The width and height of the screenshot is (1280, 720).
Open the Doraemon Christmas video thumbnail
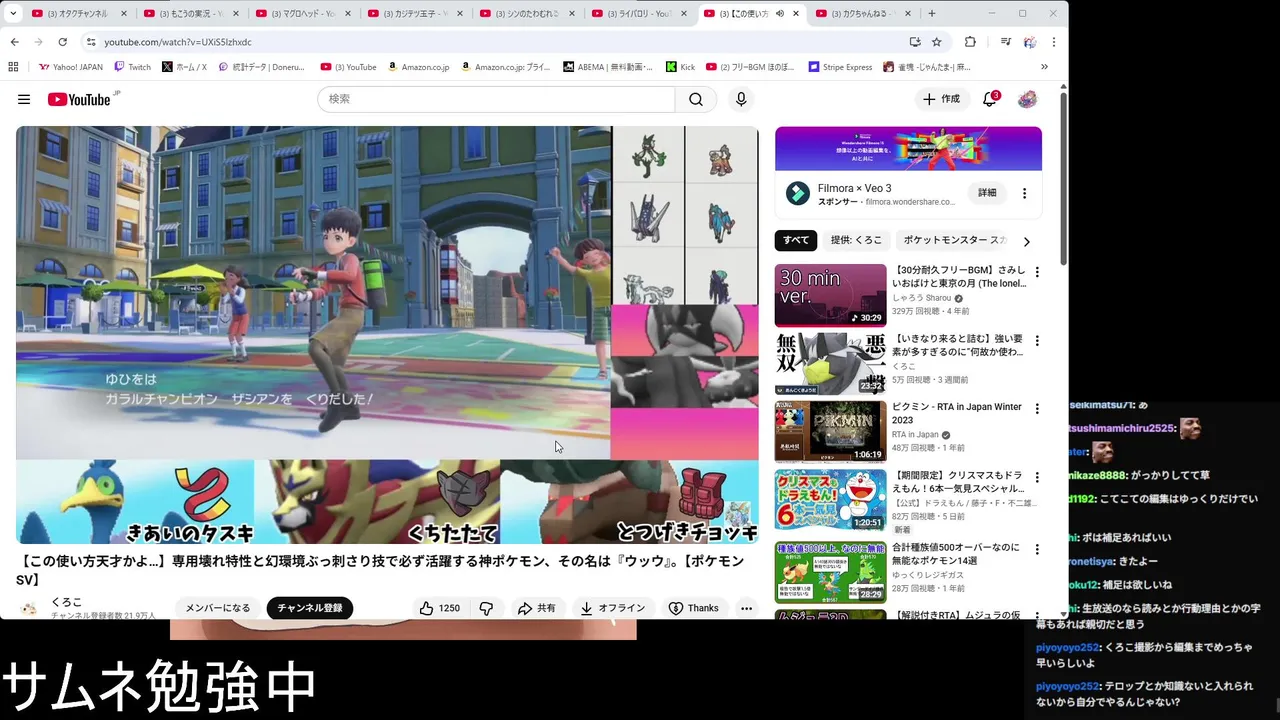pos(830,500)
